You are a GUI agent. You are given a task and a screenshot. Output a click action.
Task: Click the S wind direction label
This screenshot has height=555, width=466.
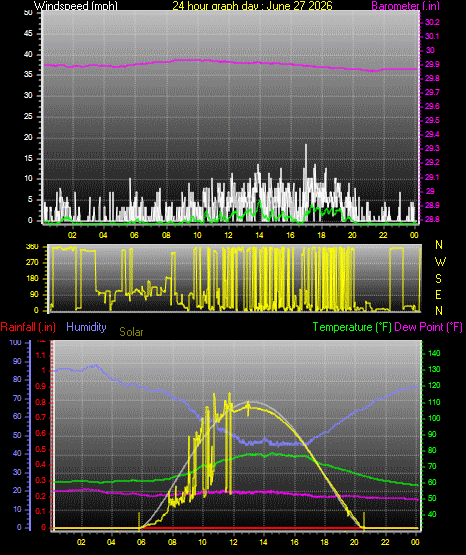pos(438,279)
